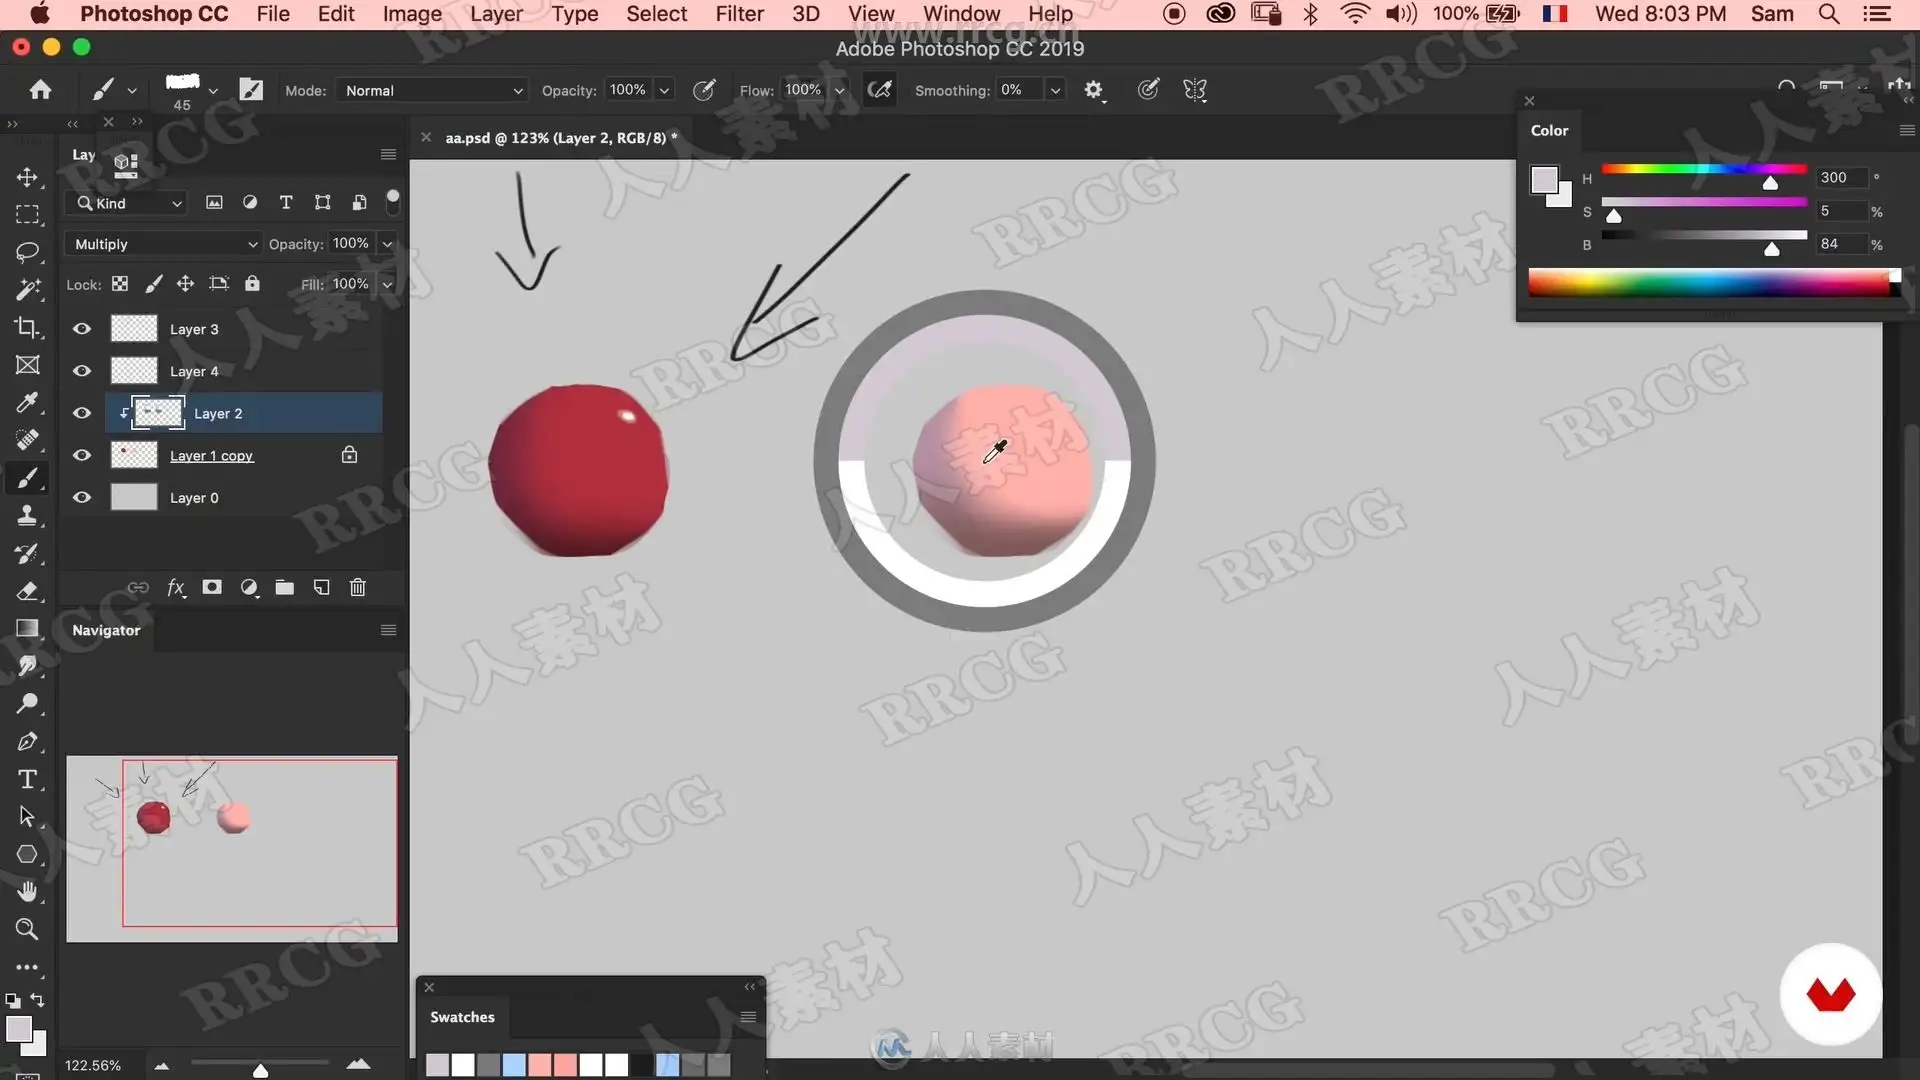The width and height of the screenshot is (1920, 1080).
Task: Open layer effects fx menu
Action: click(176, 588)
